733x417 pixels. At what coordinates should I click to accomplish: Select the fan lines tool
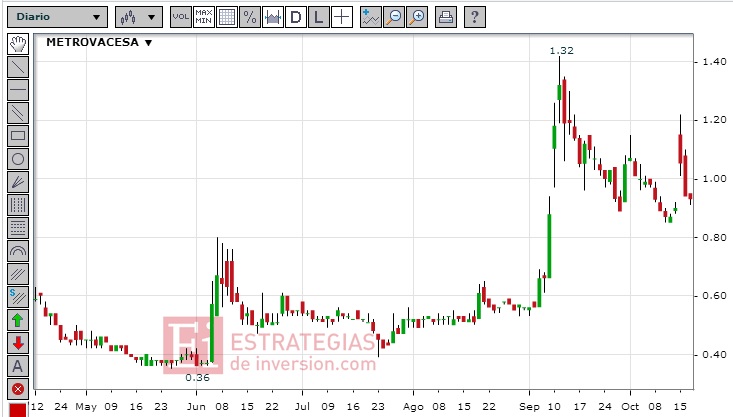pyautogui.click(x=18, y=182)
